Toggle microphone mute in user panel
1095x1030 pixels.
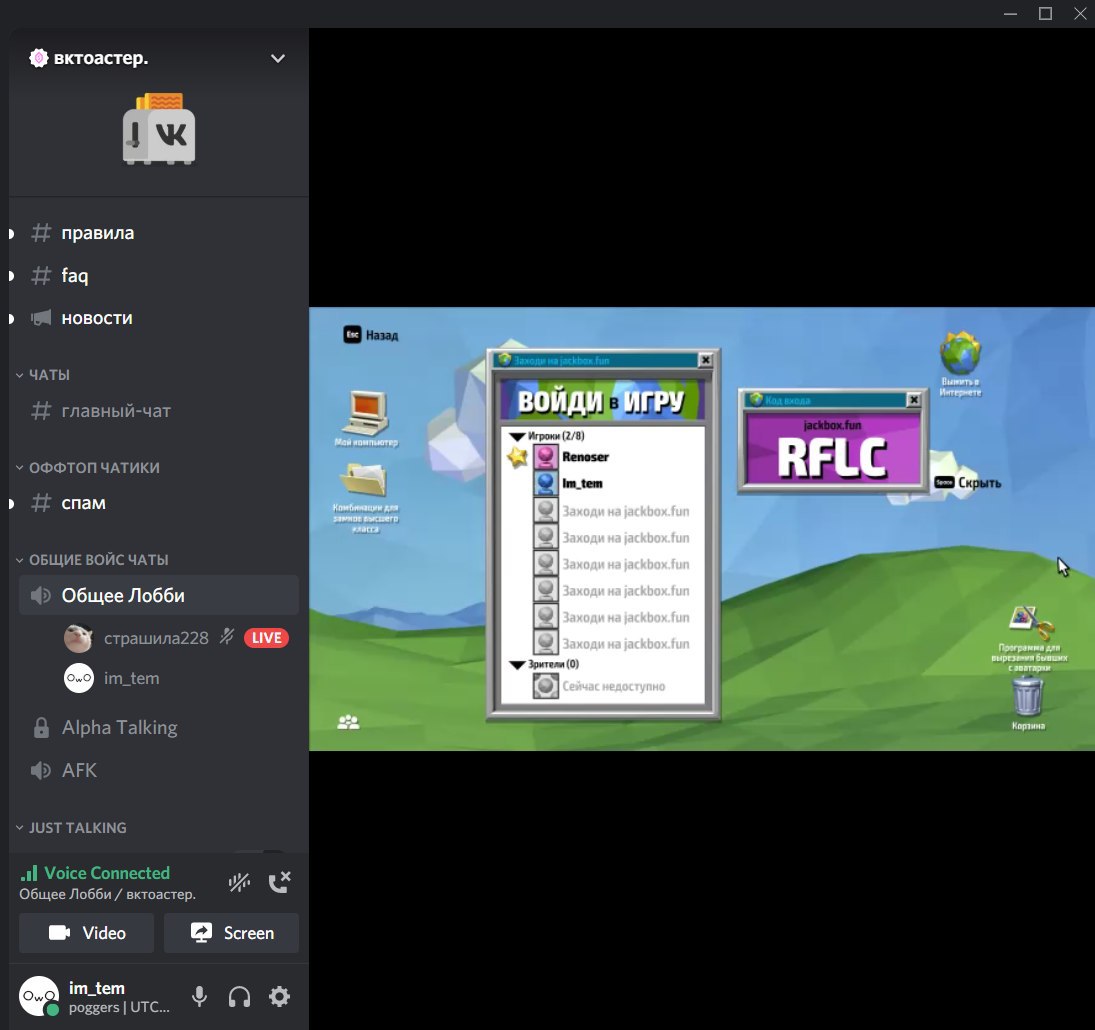pos(199,996)
